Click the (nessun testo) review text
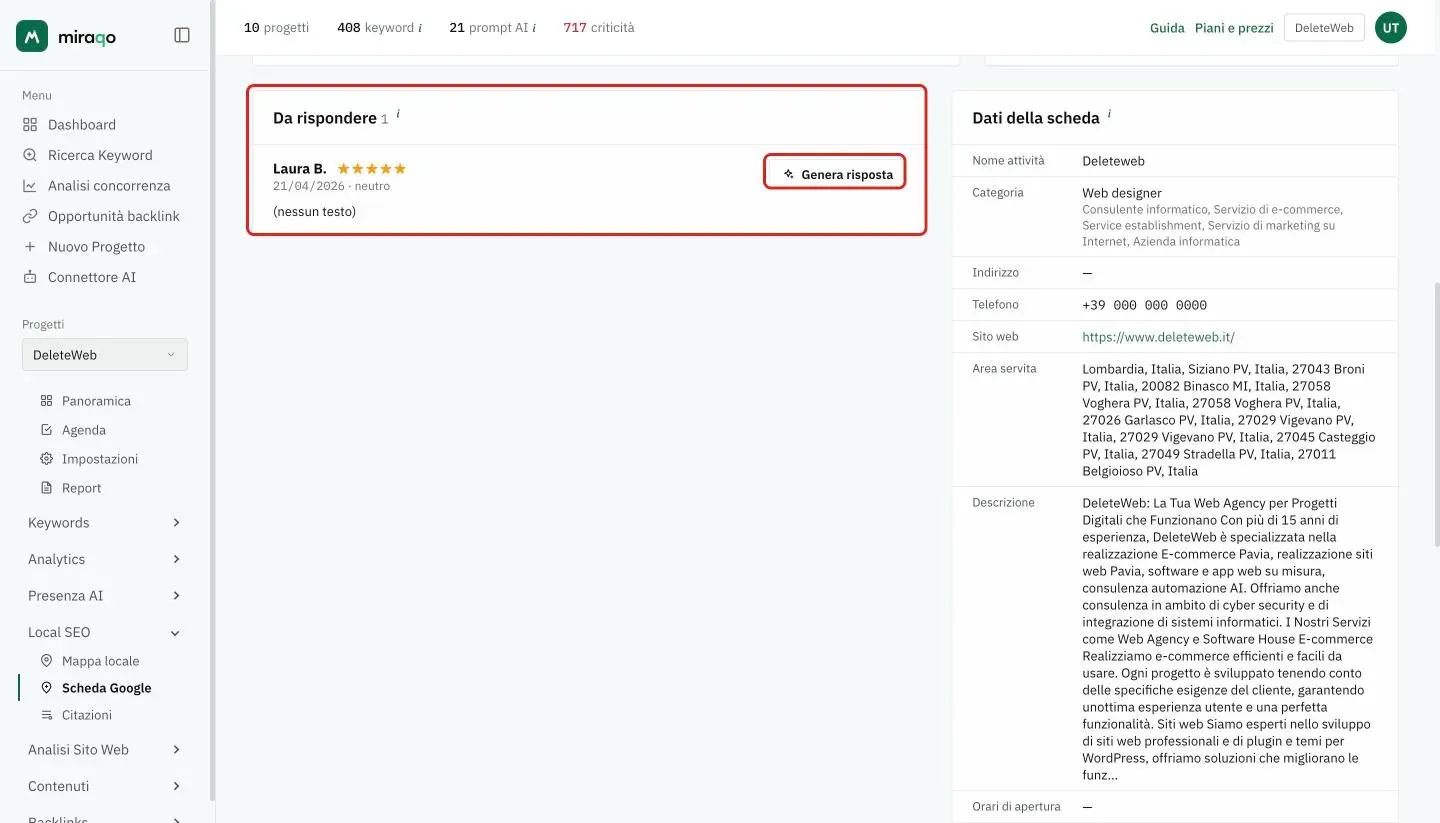The image size is (1440, 823). (x=314, y=212)
